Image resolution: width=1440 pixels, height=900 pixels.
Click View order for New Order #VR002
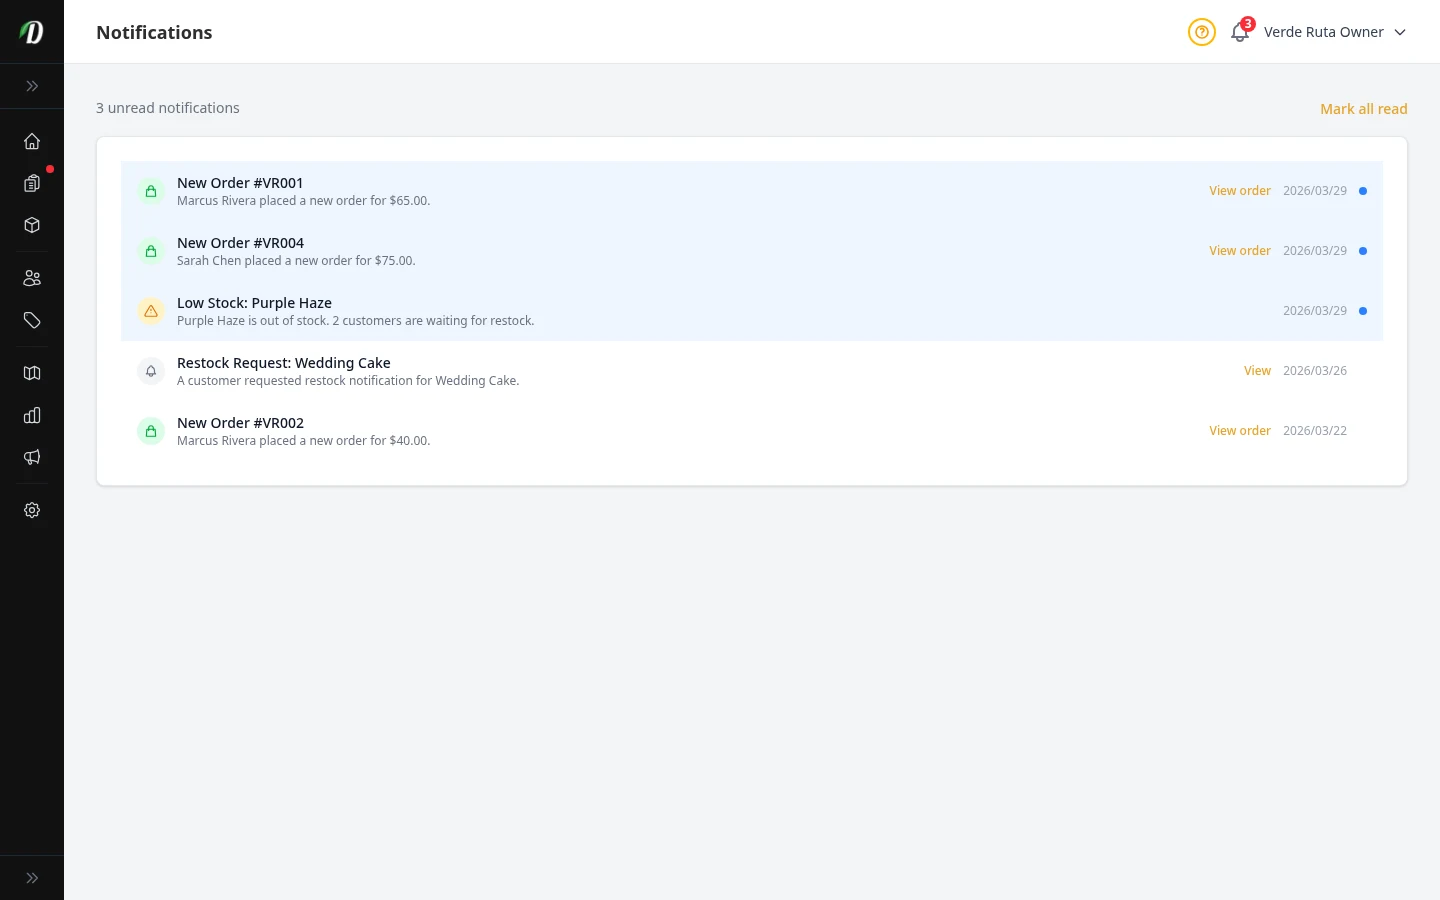[x=1240, y=430]
